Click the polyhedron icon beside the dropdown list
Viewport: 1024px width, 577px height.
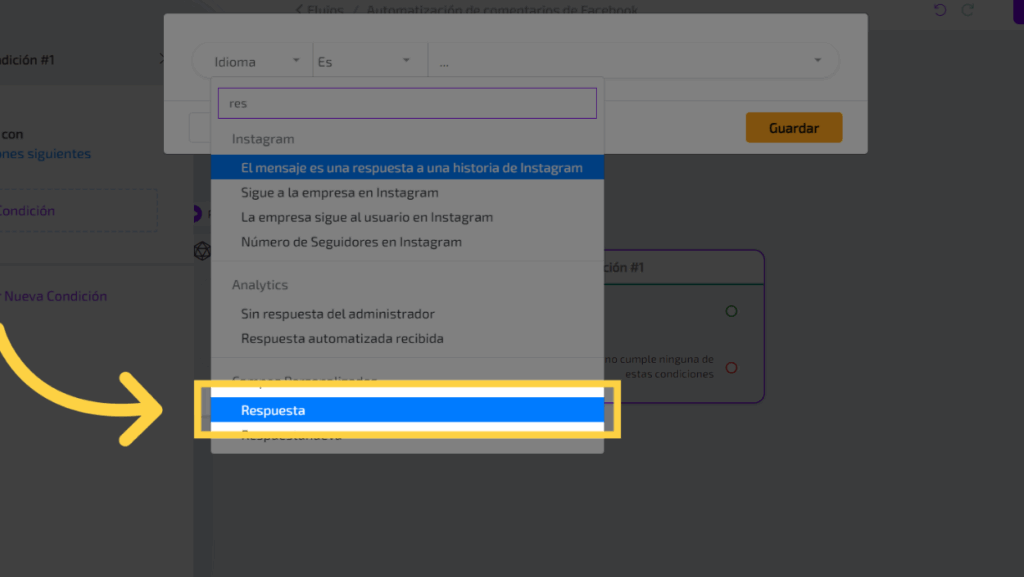[x=201, y=251]
